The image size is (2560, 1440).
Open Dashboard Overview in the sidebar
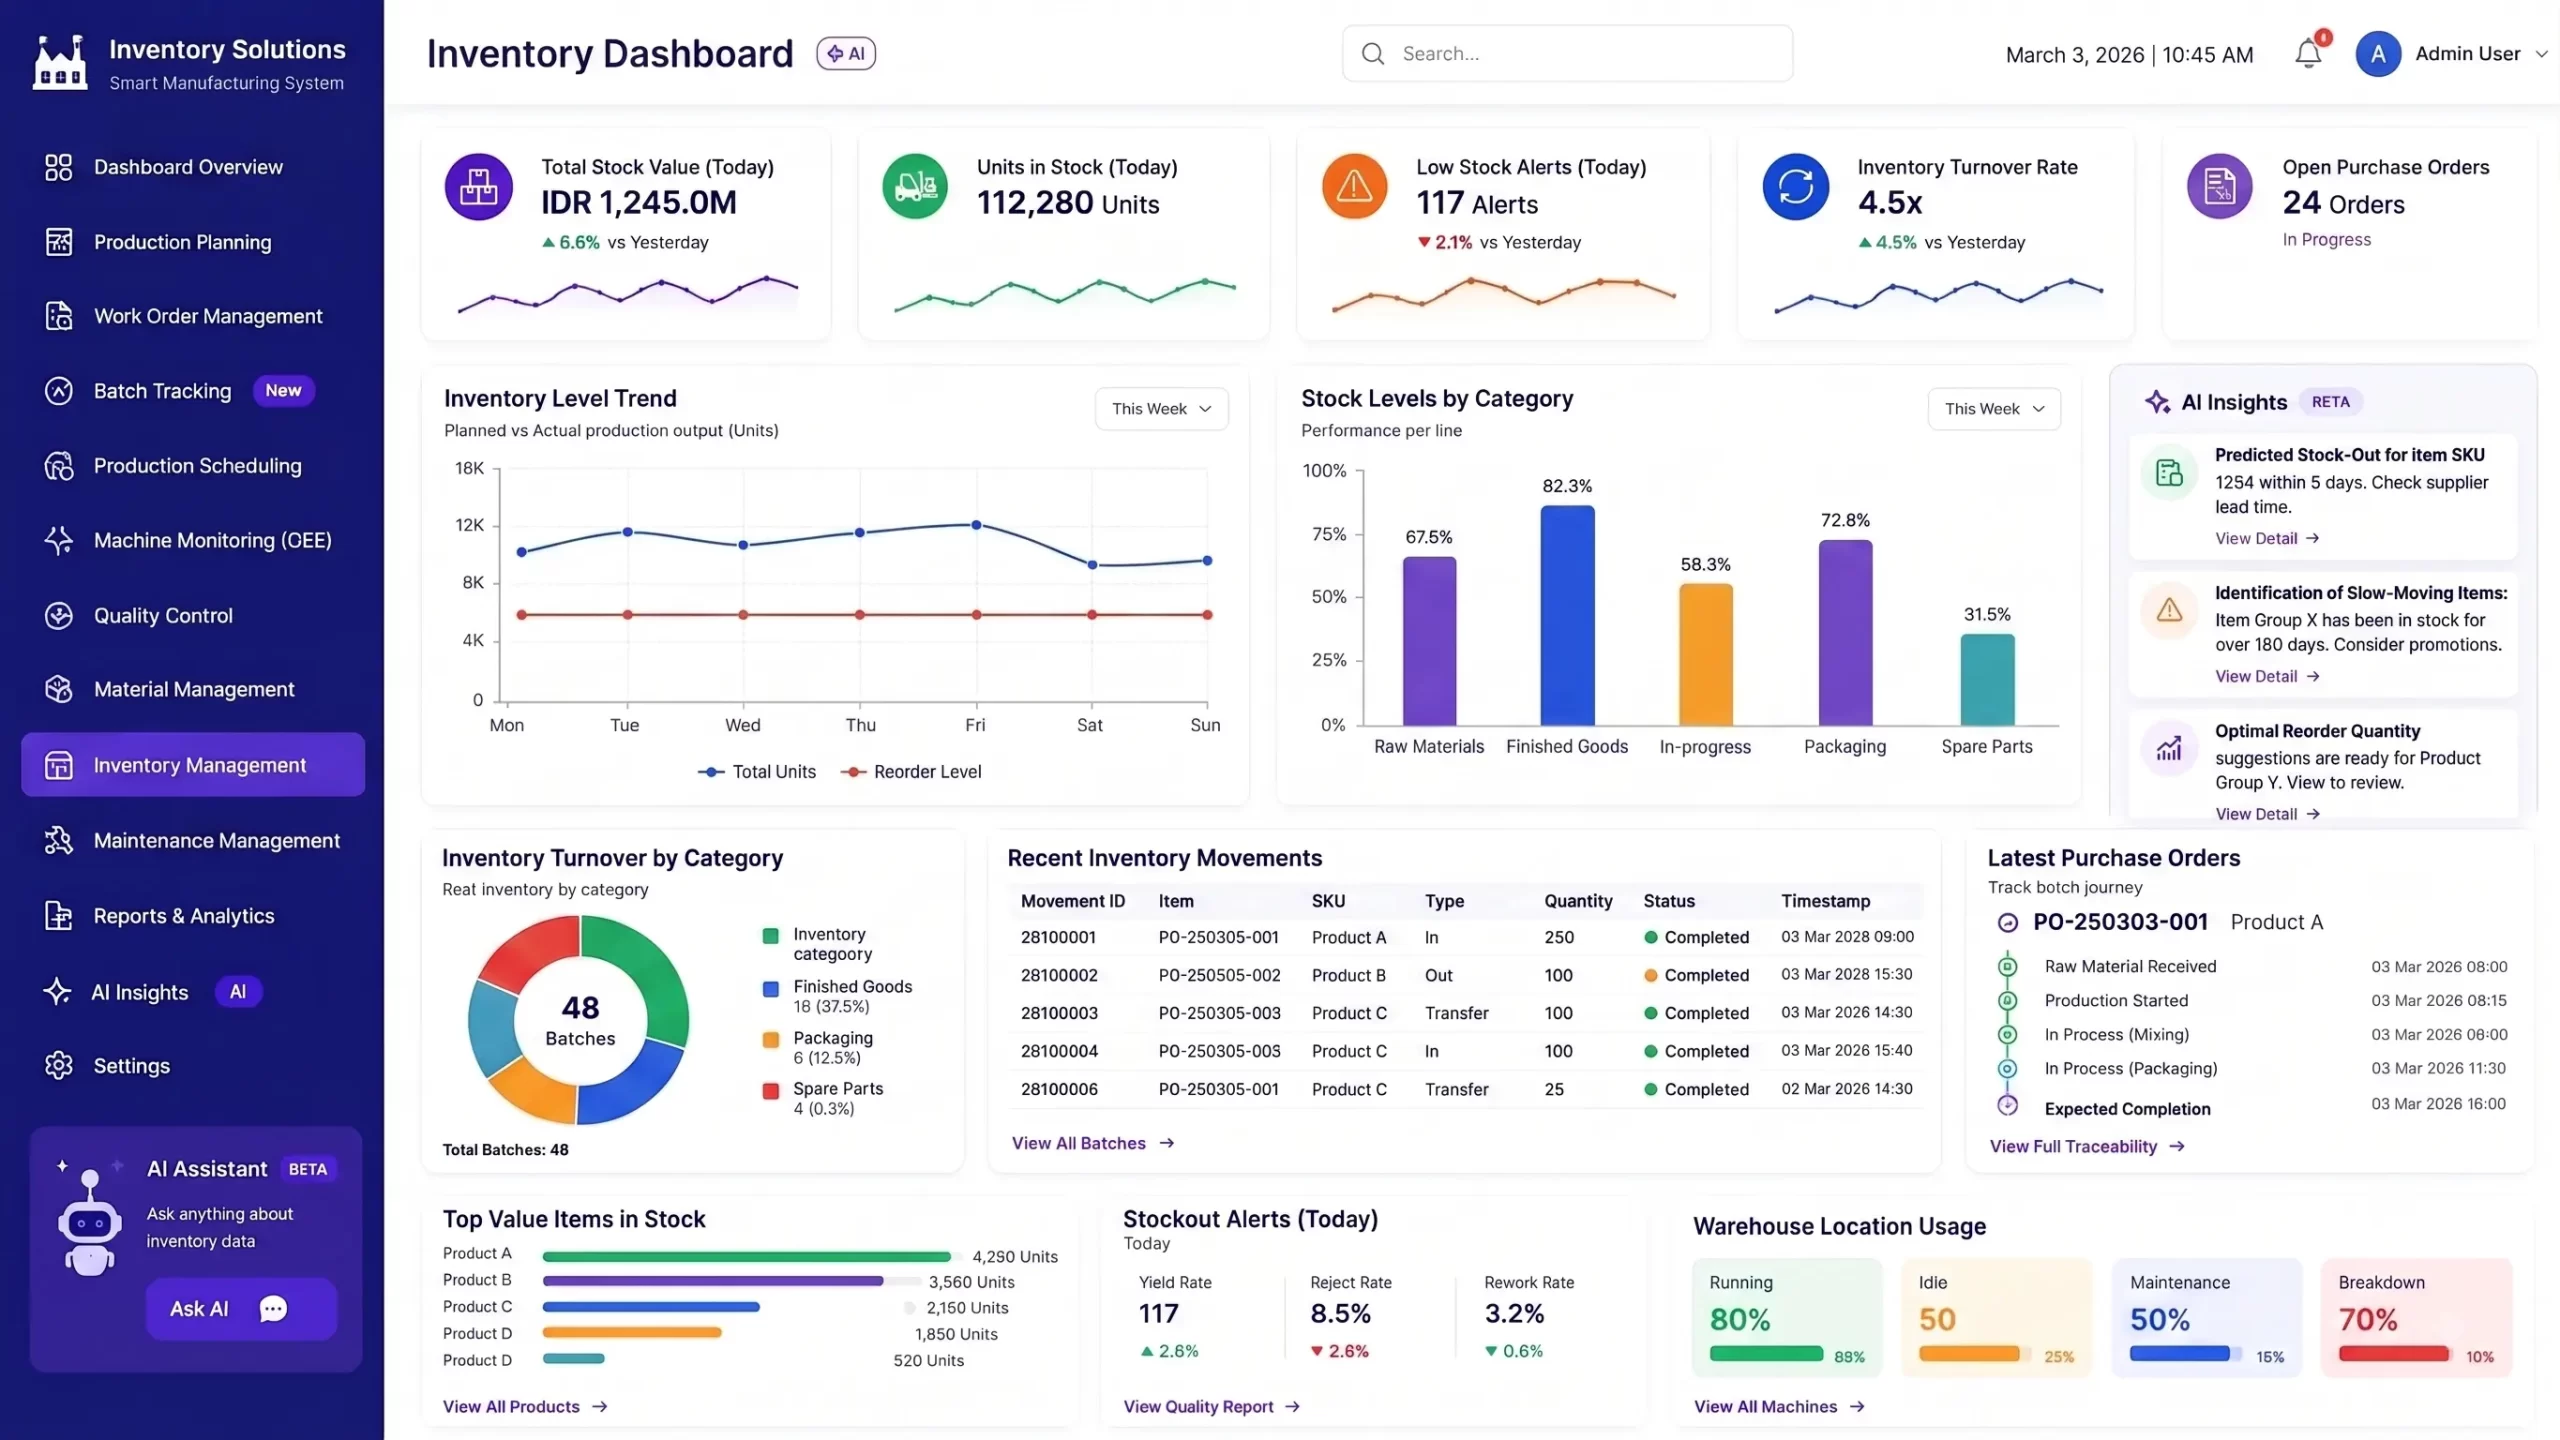tap(193, 167)
